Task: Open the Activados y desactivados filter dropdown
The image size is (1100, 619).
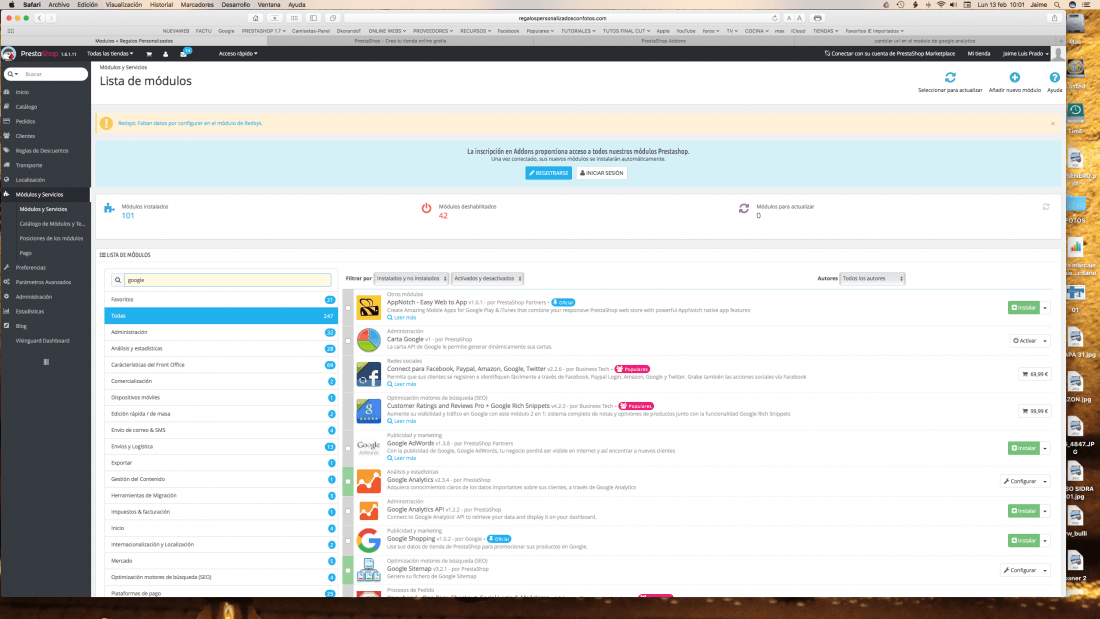Action: tap(488, 279)
